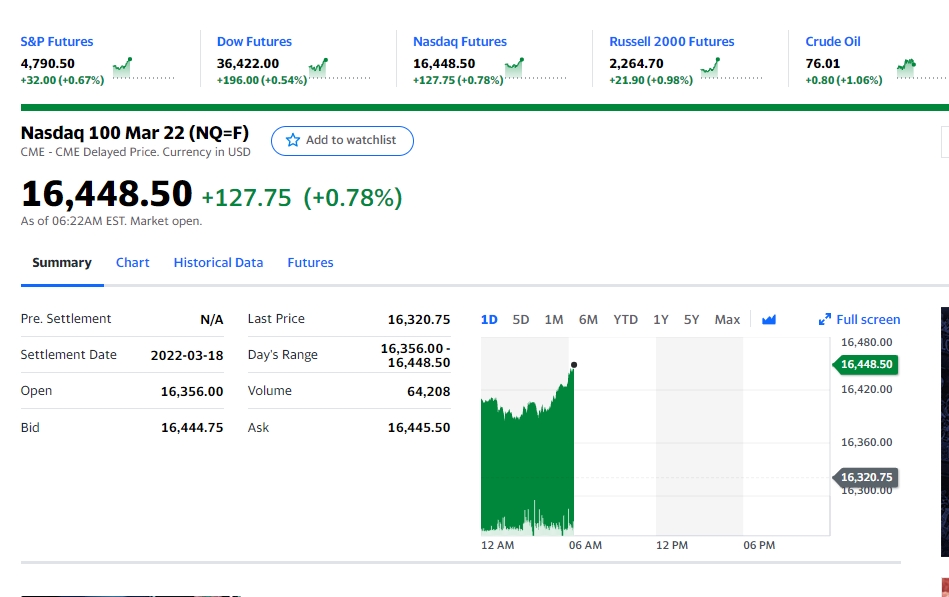Click the star icon in Add to watchlist
This screenshot has height=597, width=949.
[x=293, y=140]
